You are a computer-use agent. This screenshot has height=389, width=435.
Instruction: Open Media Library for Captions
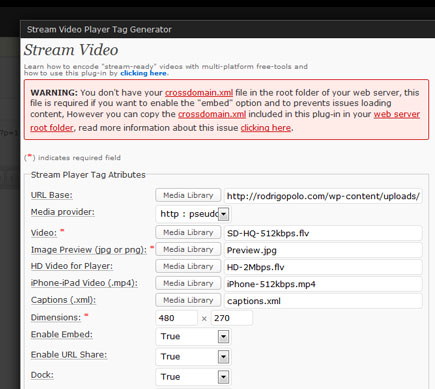coord(188,300)
